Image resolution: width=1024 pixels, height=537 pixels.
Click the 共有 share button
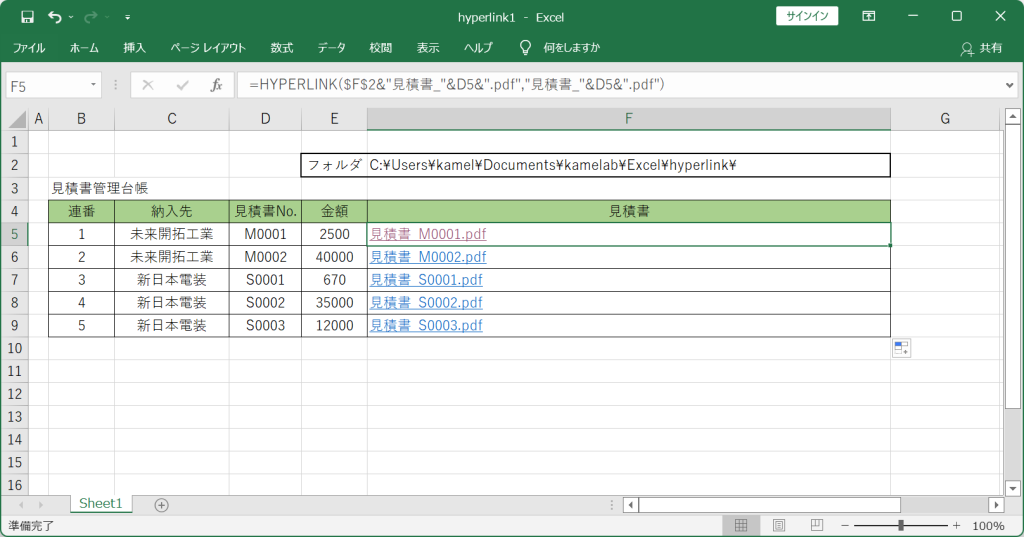click(982, 48)
